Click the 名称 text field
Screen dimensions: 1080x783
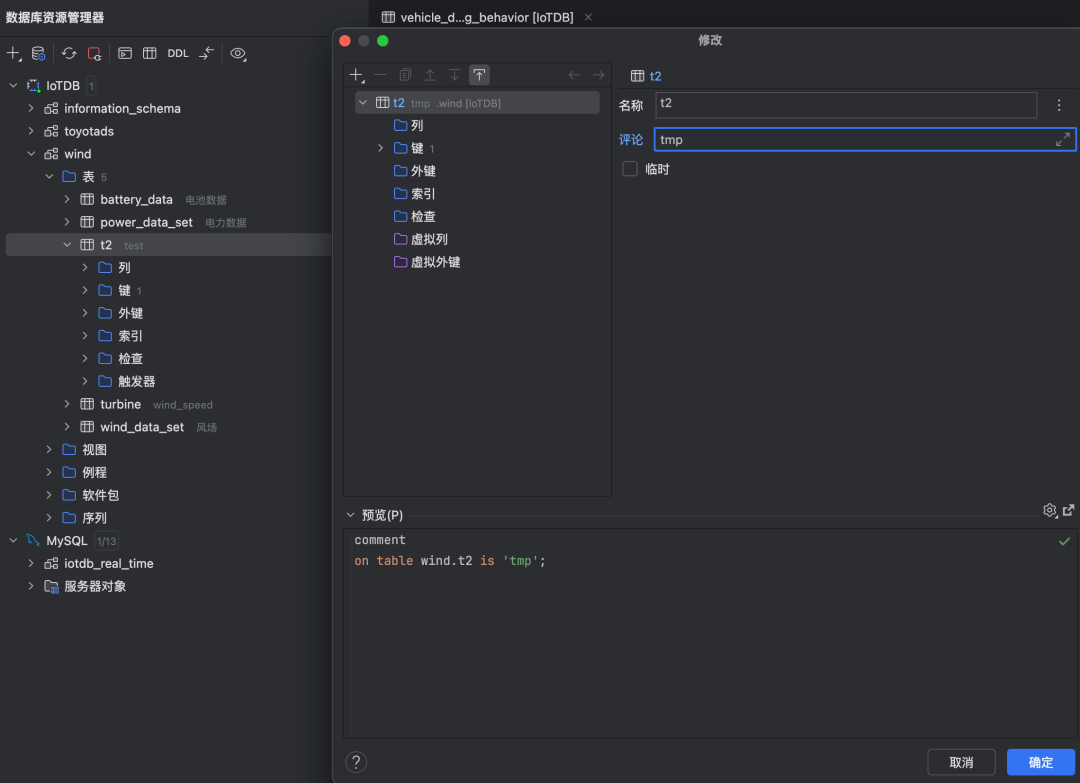tap(846, 104)
